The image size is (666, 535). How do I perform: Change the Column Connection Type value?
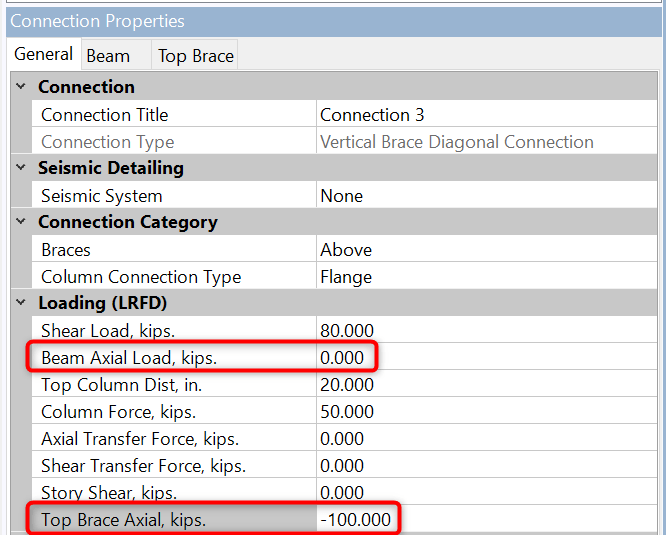486,277
